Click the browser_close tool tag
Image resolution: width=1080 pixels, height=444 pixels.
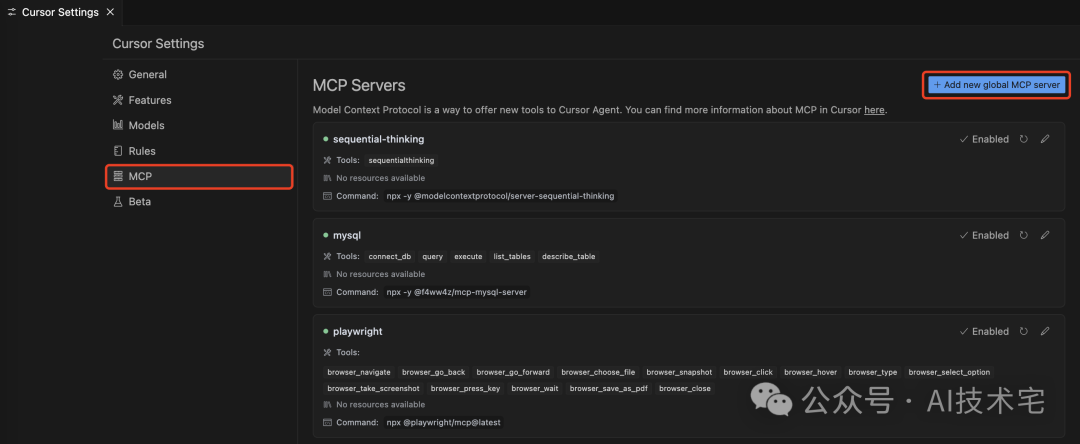click(685, 388)
